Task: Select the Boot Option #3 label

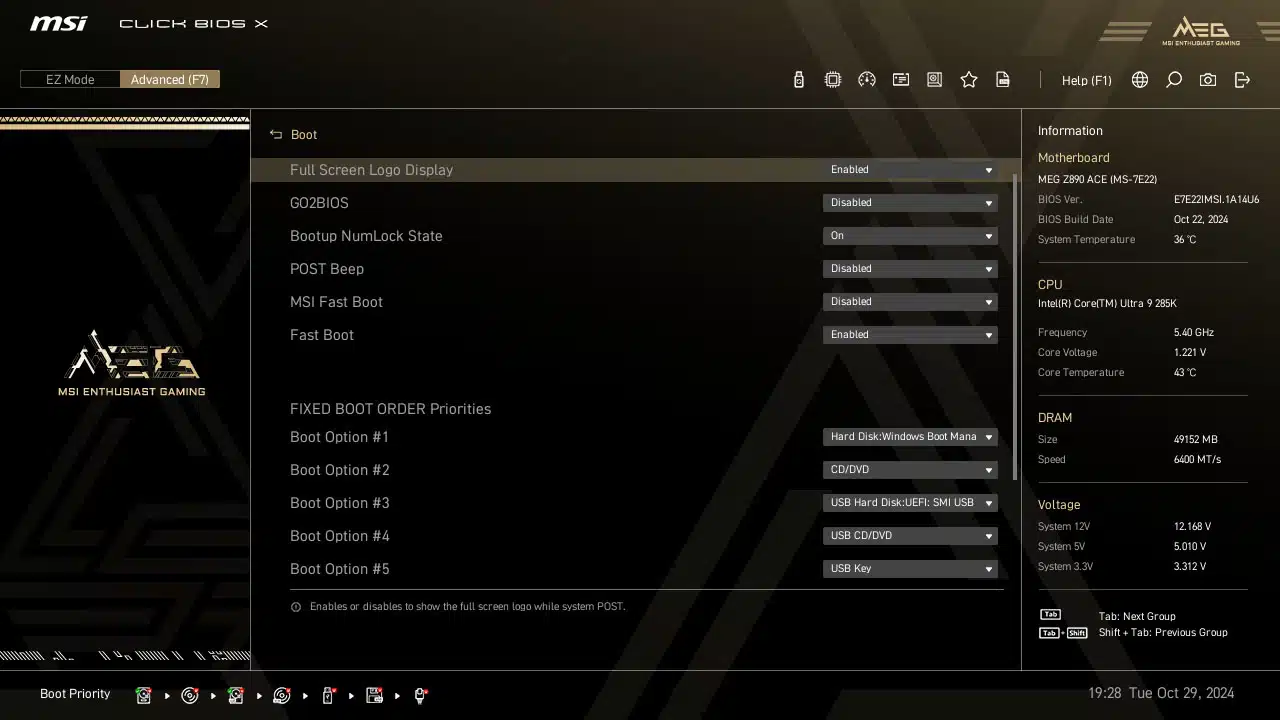Action: (x=339, y=503)
